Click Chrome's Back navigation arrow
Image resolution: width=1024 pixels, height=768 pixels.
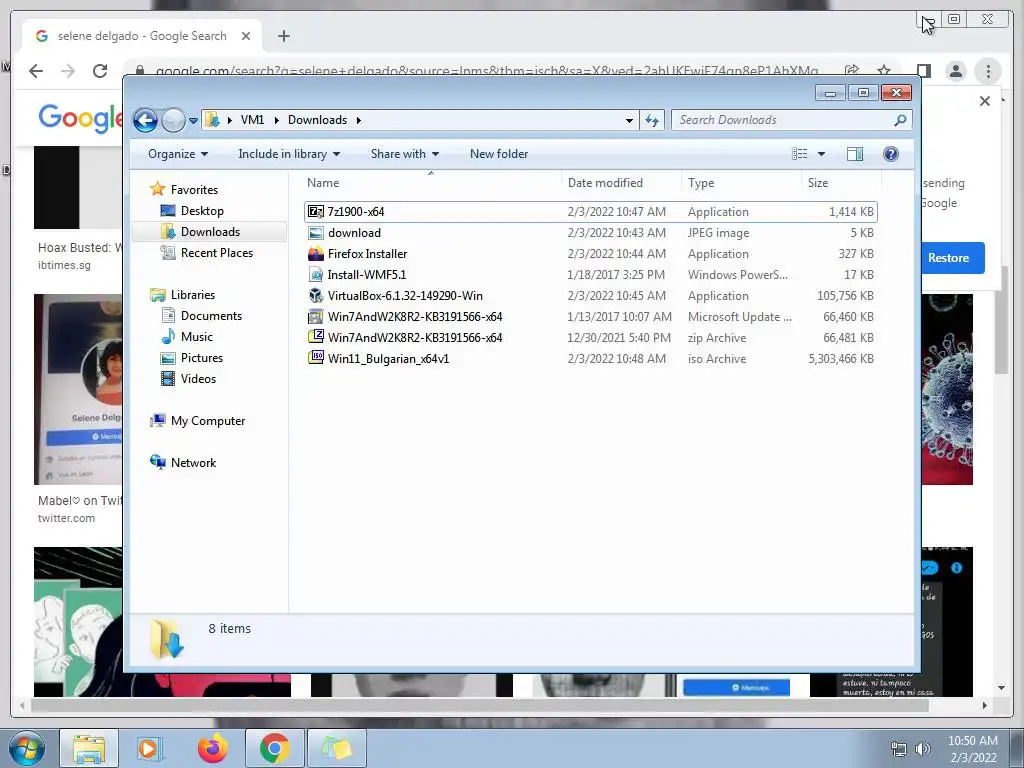pyautogui.click(x=36, y=71)
